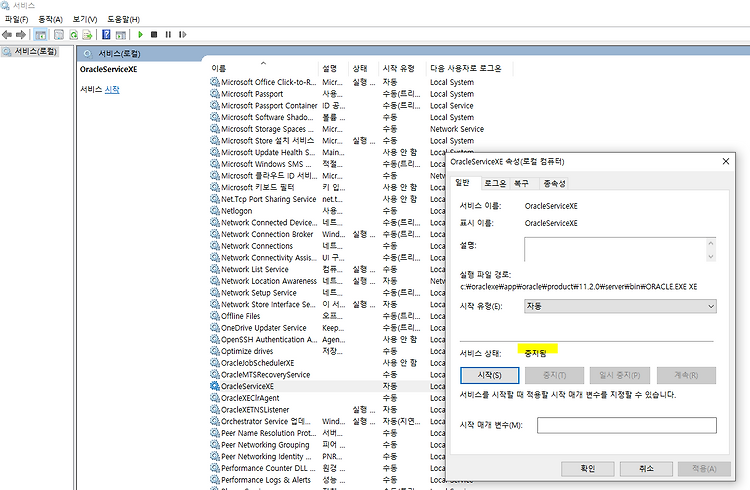
Task: Click the 확인 button
Action: pos(587,468)
